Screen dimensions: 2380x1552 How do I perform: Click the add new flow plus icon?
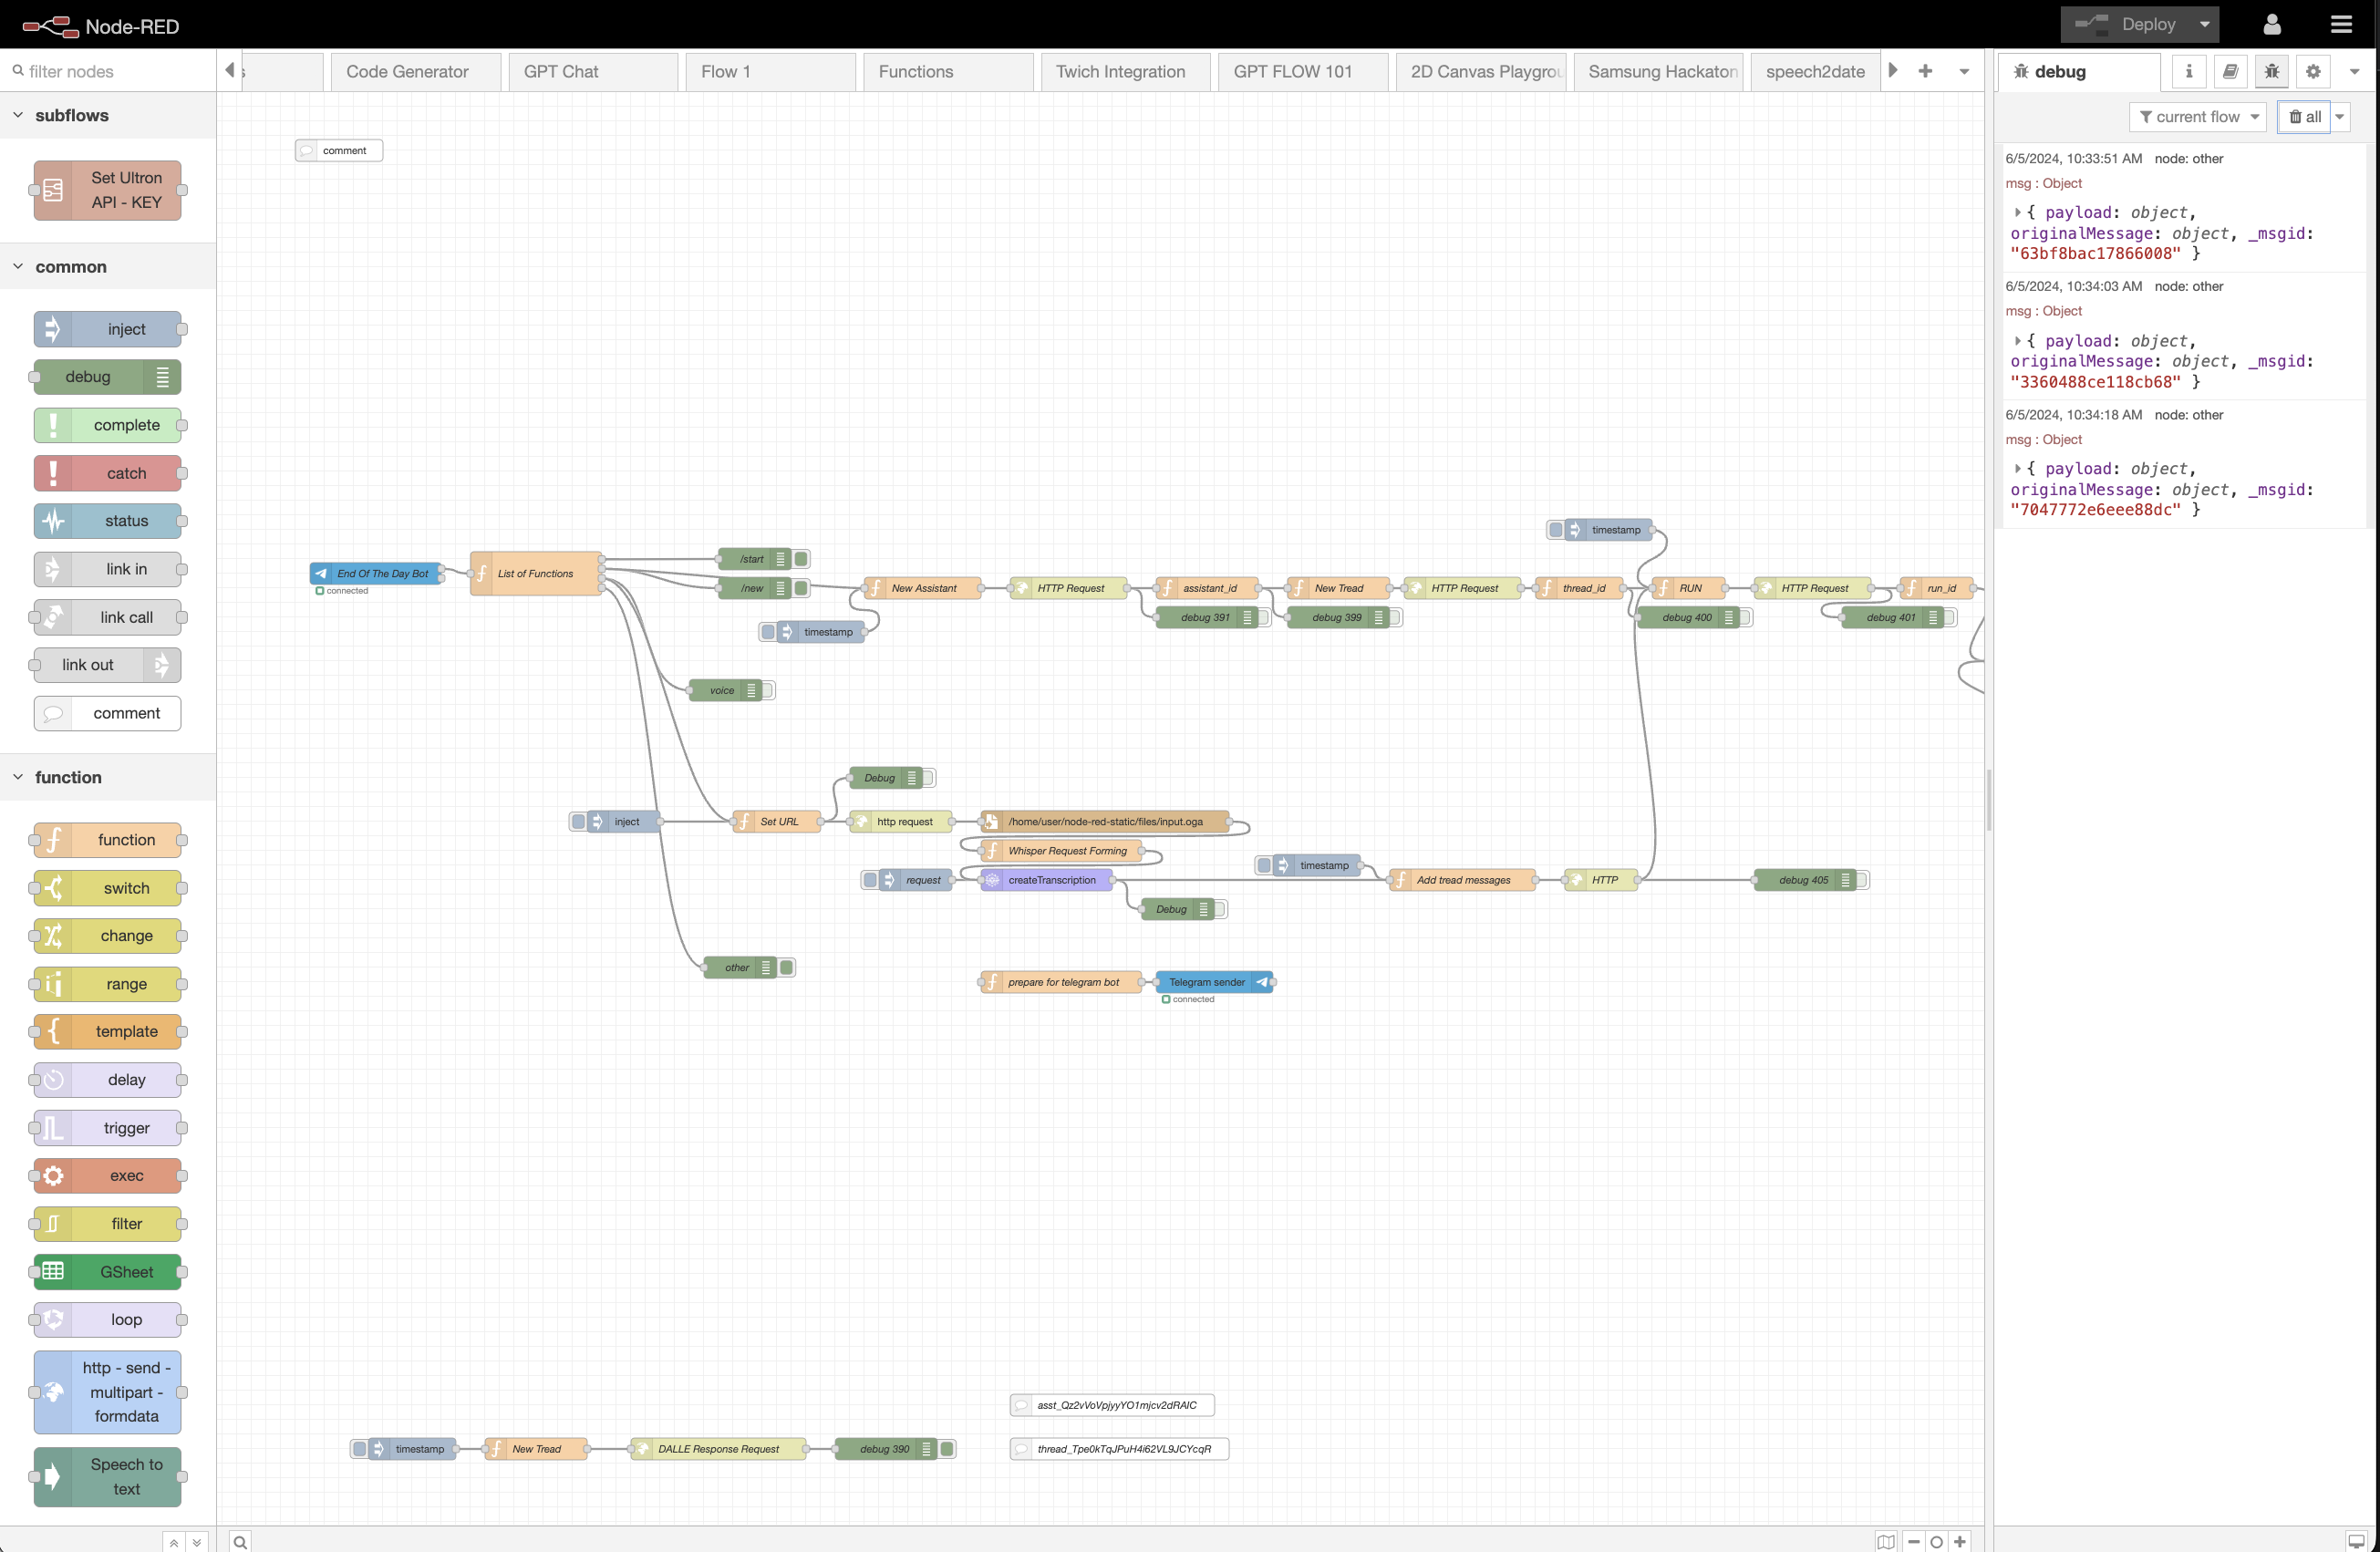pos(1925,71)
